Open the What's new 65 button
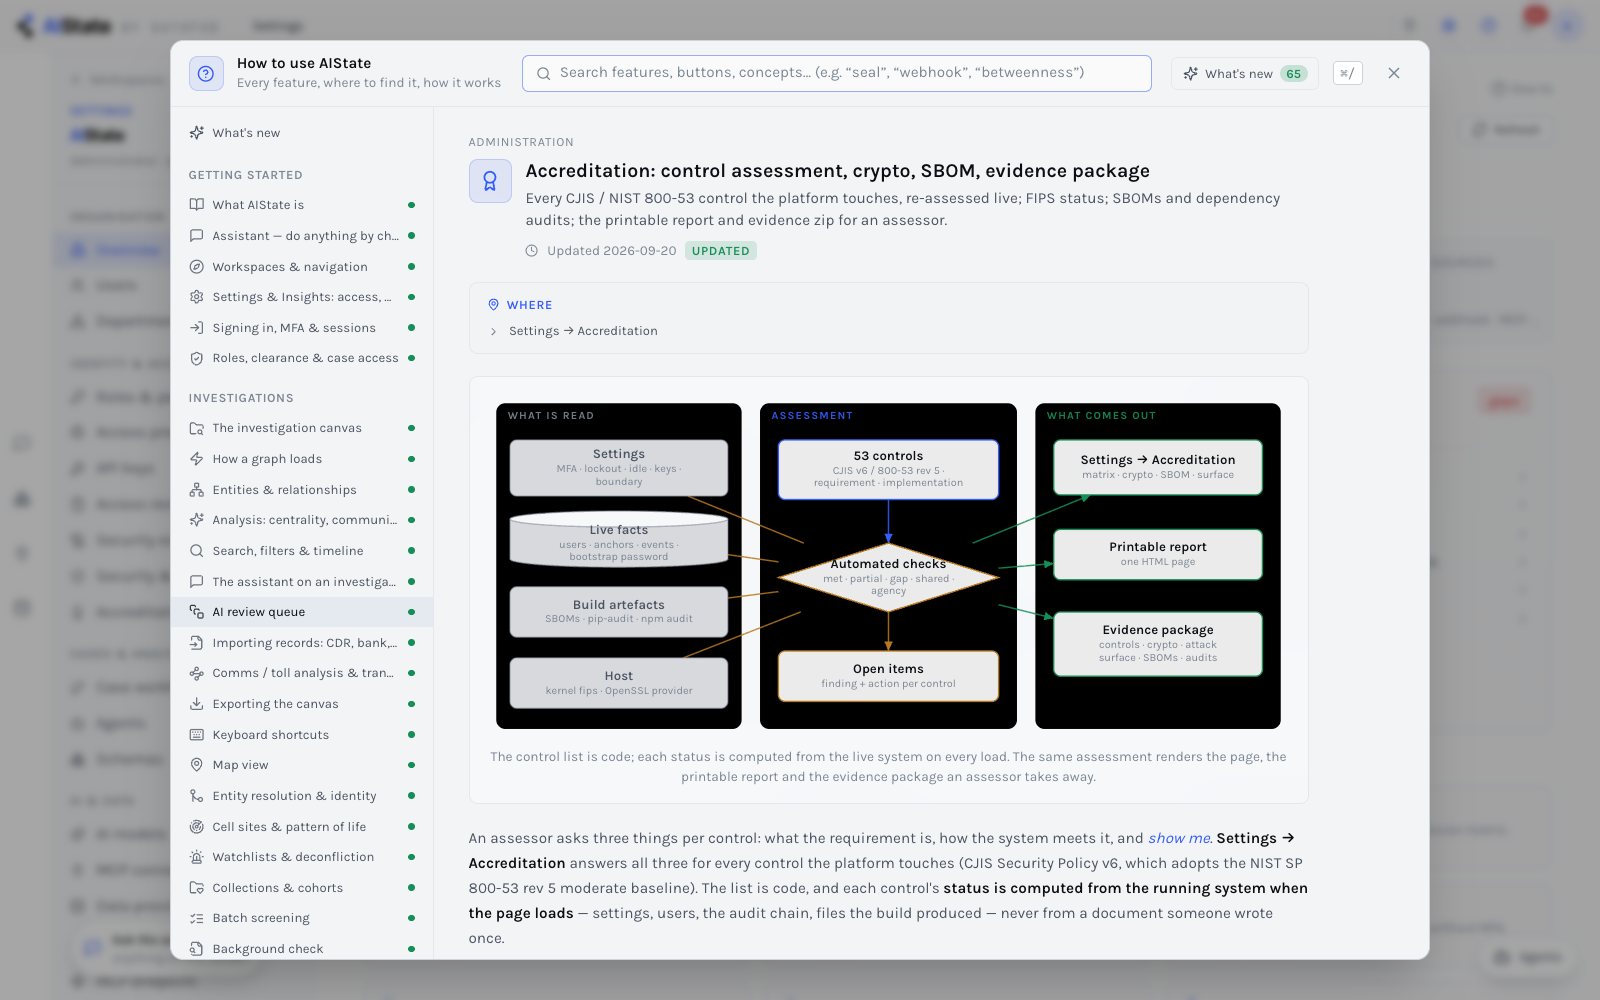 click(x=1245, y=74)
